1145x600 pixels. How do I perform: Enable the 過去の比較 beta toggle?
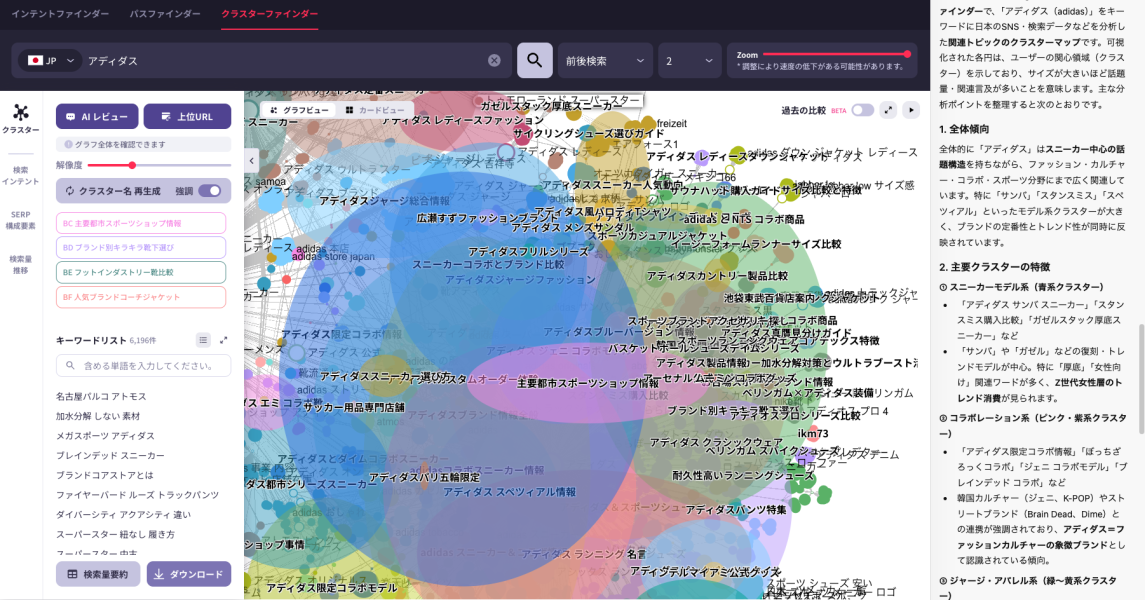[862, 110]
